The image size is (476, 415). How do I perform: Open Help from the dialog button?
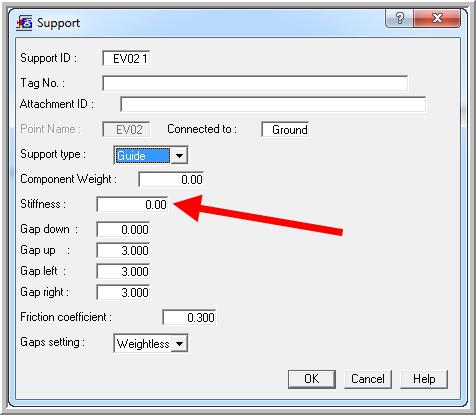424,379
